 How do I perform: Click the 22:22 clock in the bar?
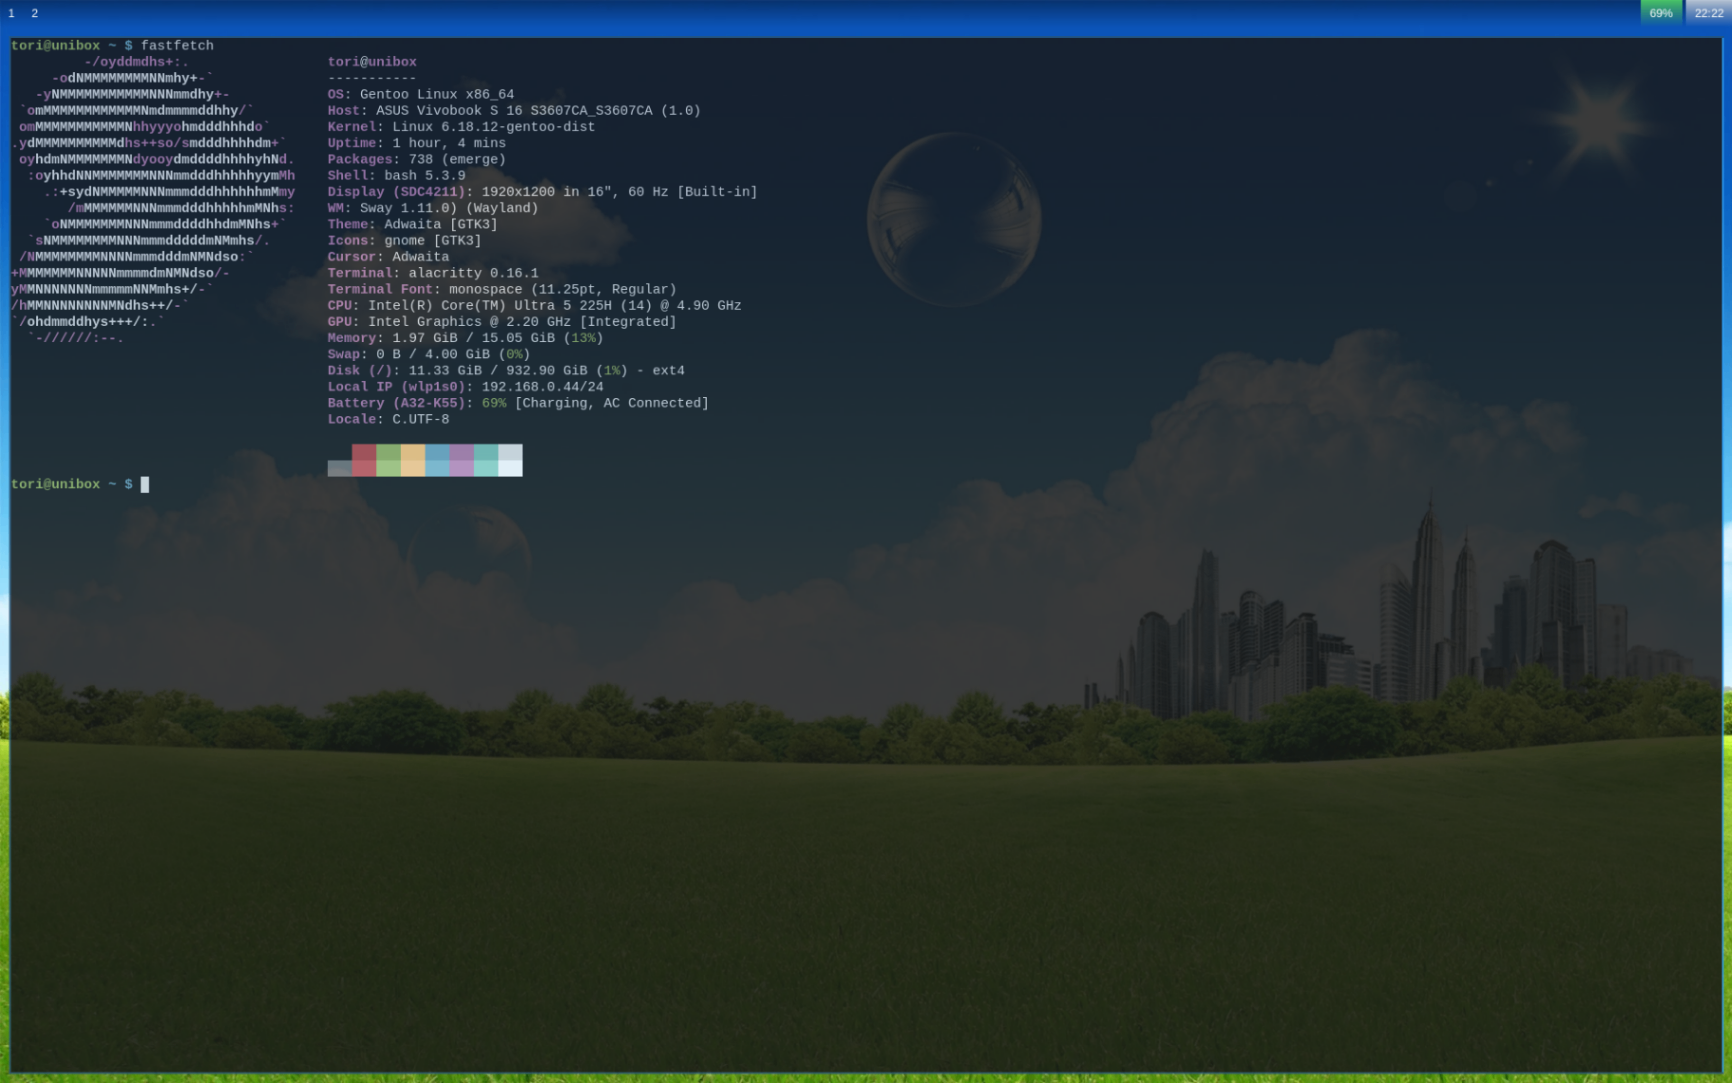coord(1708,13)
